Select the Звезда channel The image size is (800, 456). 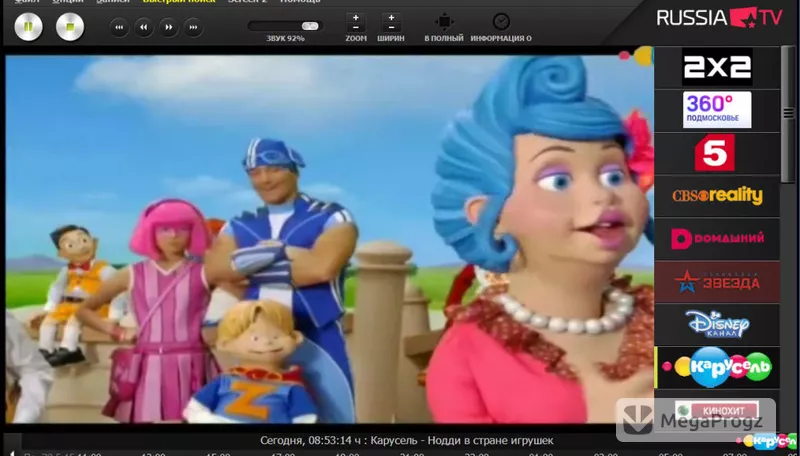point(717,282)
